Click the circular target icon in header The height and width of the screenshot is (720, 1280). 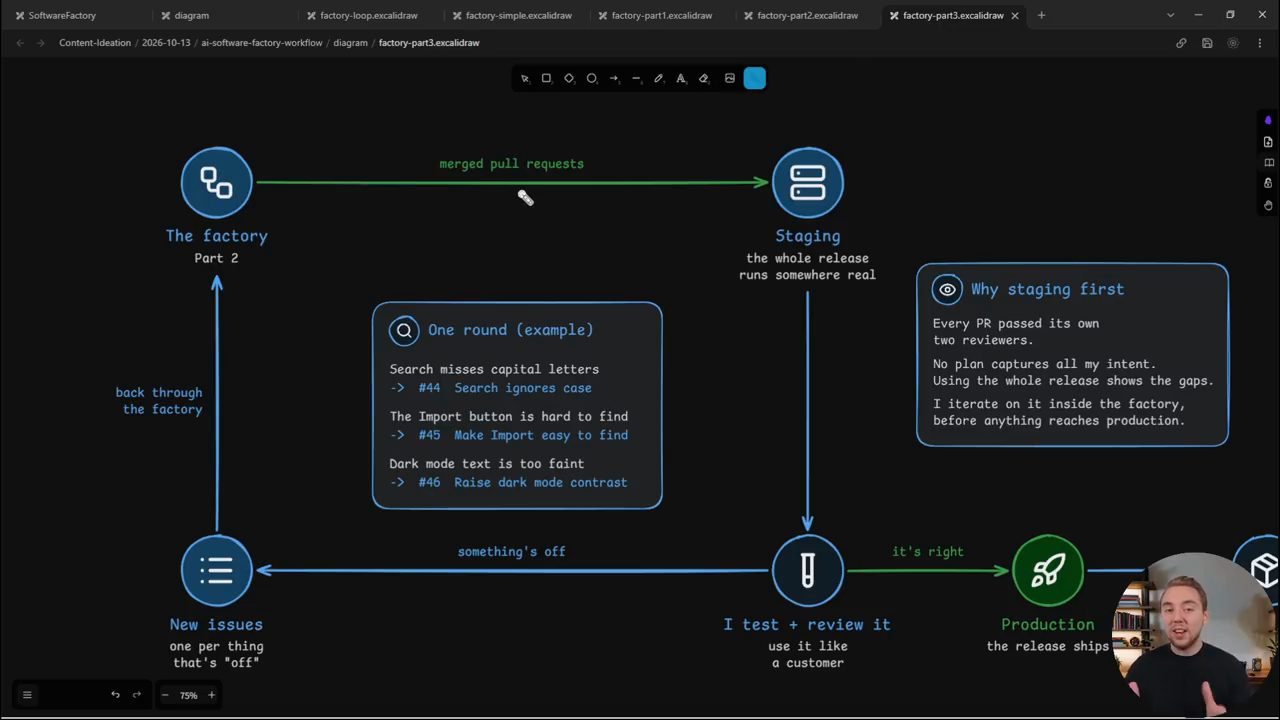tap(1233, 43)
